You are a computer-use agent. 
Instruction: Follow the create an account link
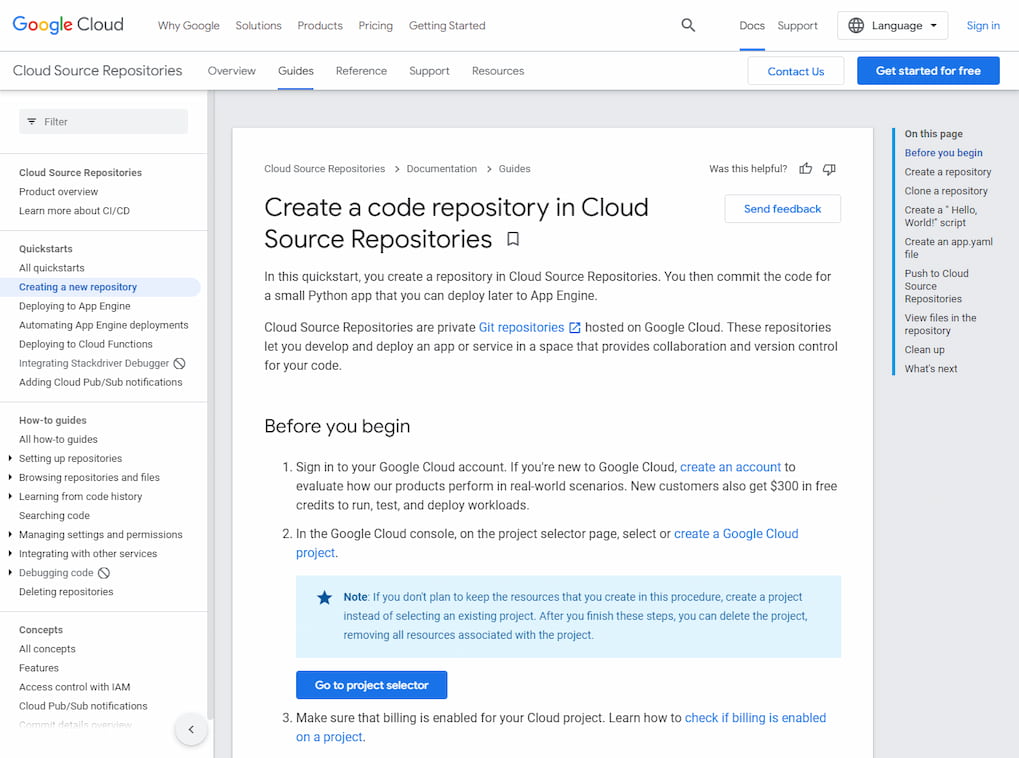click(730, 467)
